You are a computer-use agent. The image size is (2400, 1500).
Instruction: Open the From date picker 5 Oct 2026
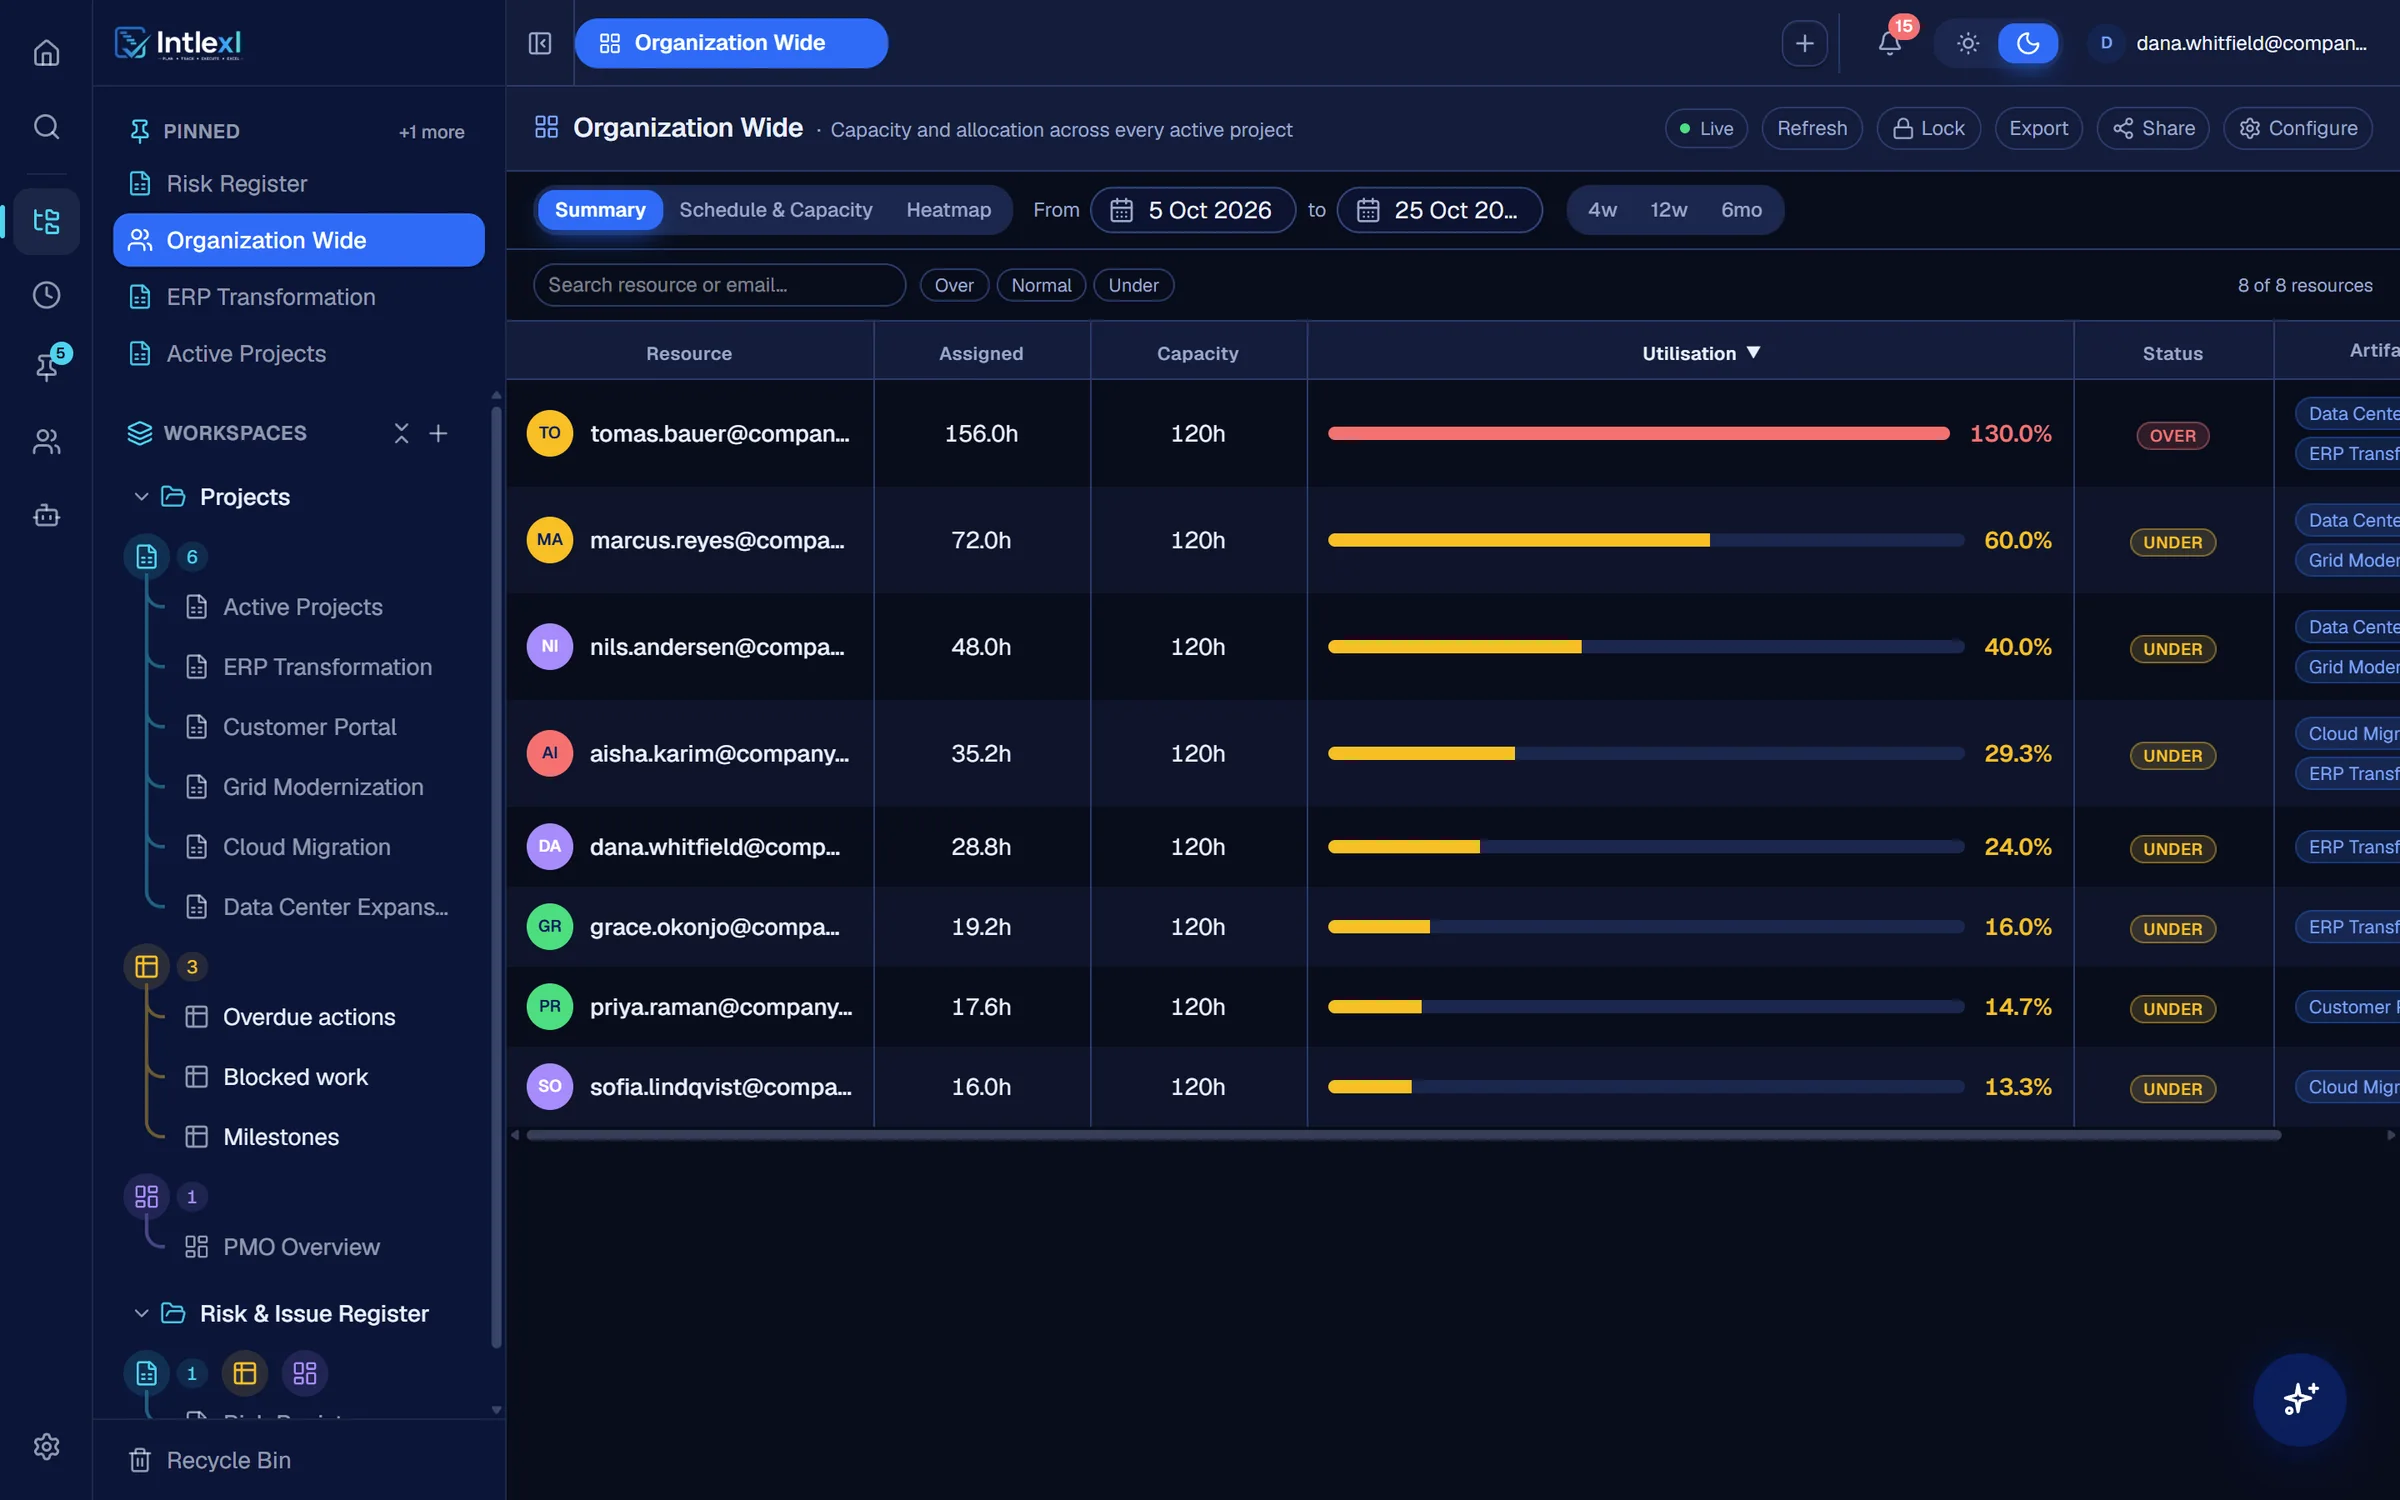(x=1192, y=210)
